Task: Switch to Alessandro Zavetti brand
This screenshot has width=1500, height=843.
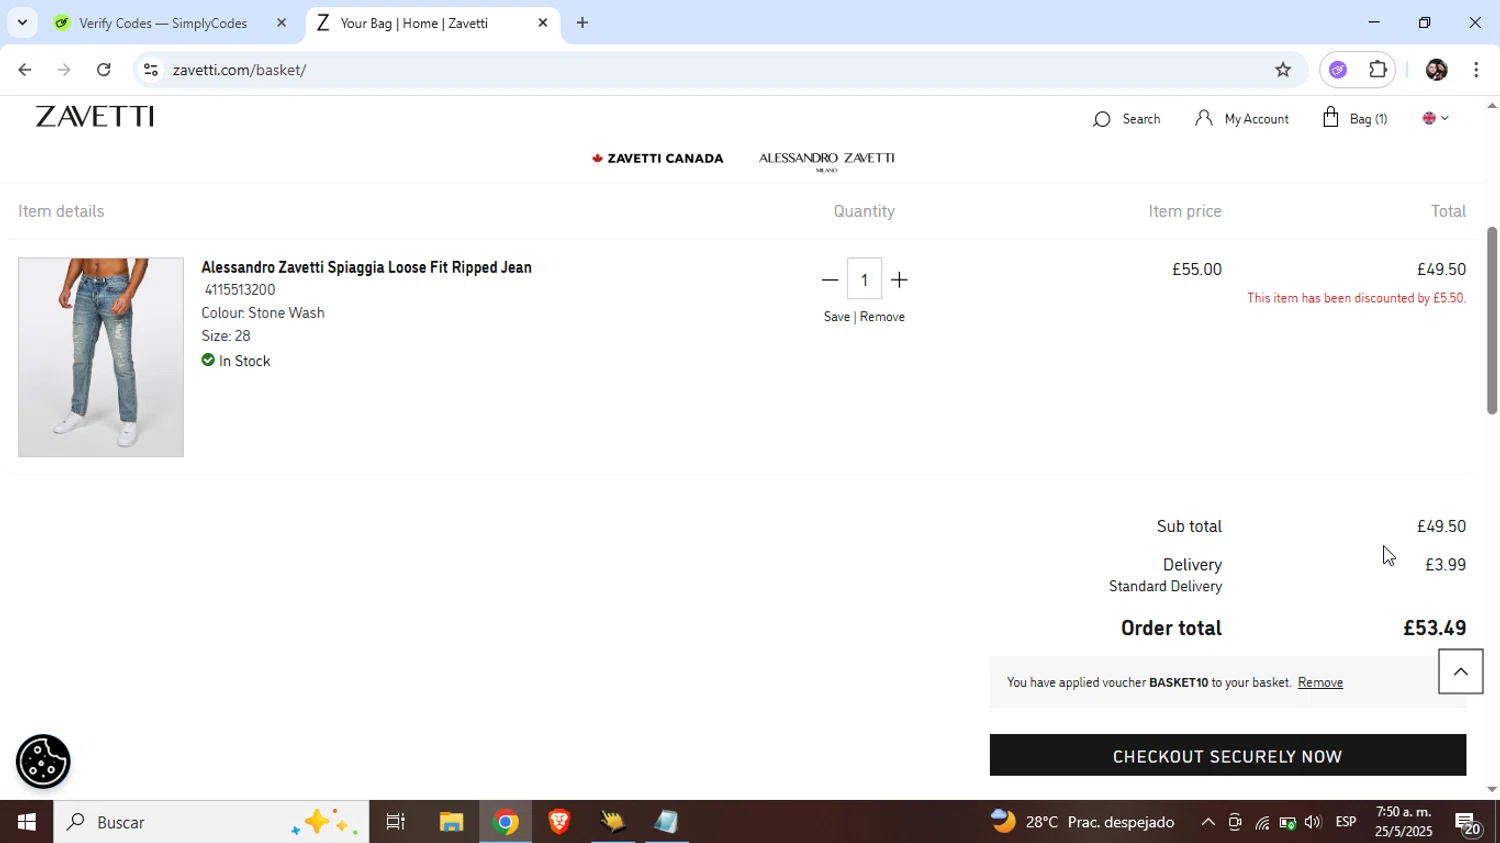Action: coord(826,160)
